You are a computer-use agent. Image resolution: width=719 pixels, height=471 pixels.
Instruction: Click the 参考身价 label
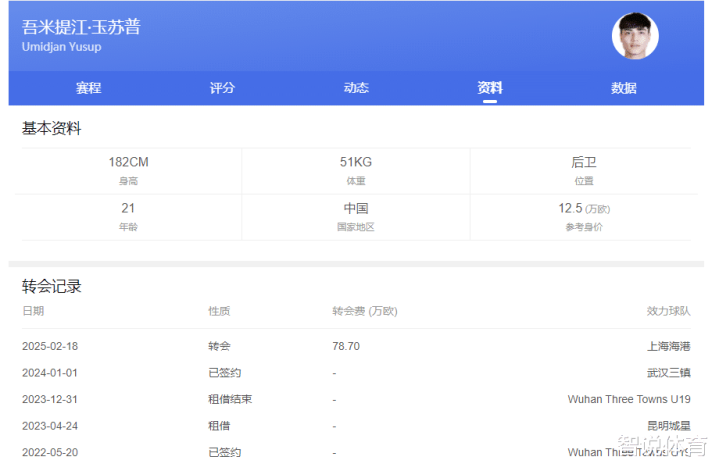[x=584, y=227]
